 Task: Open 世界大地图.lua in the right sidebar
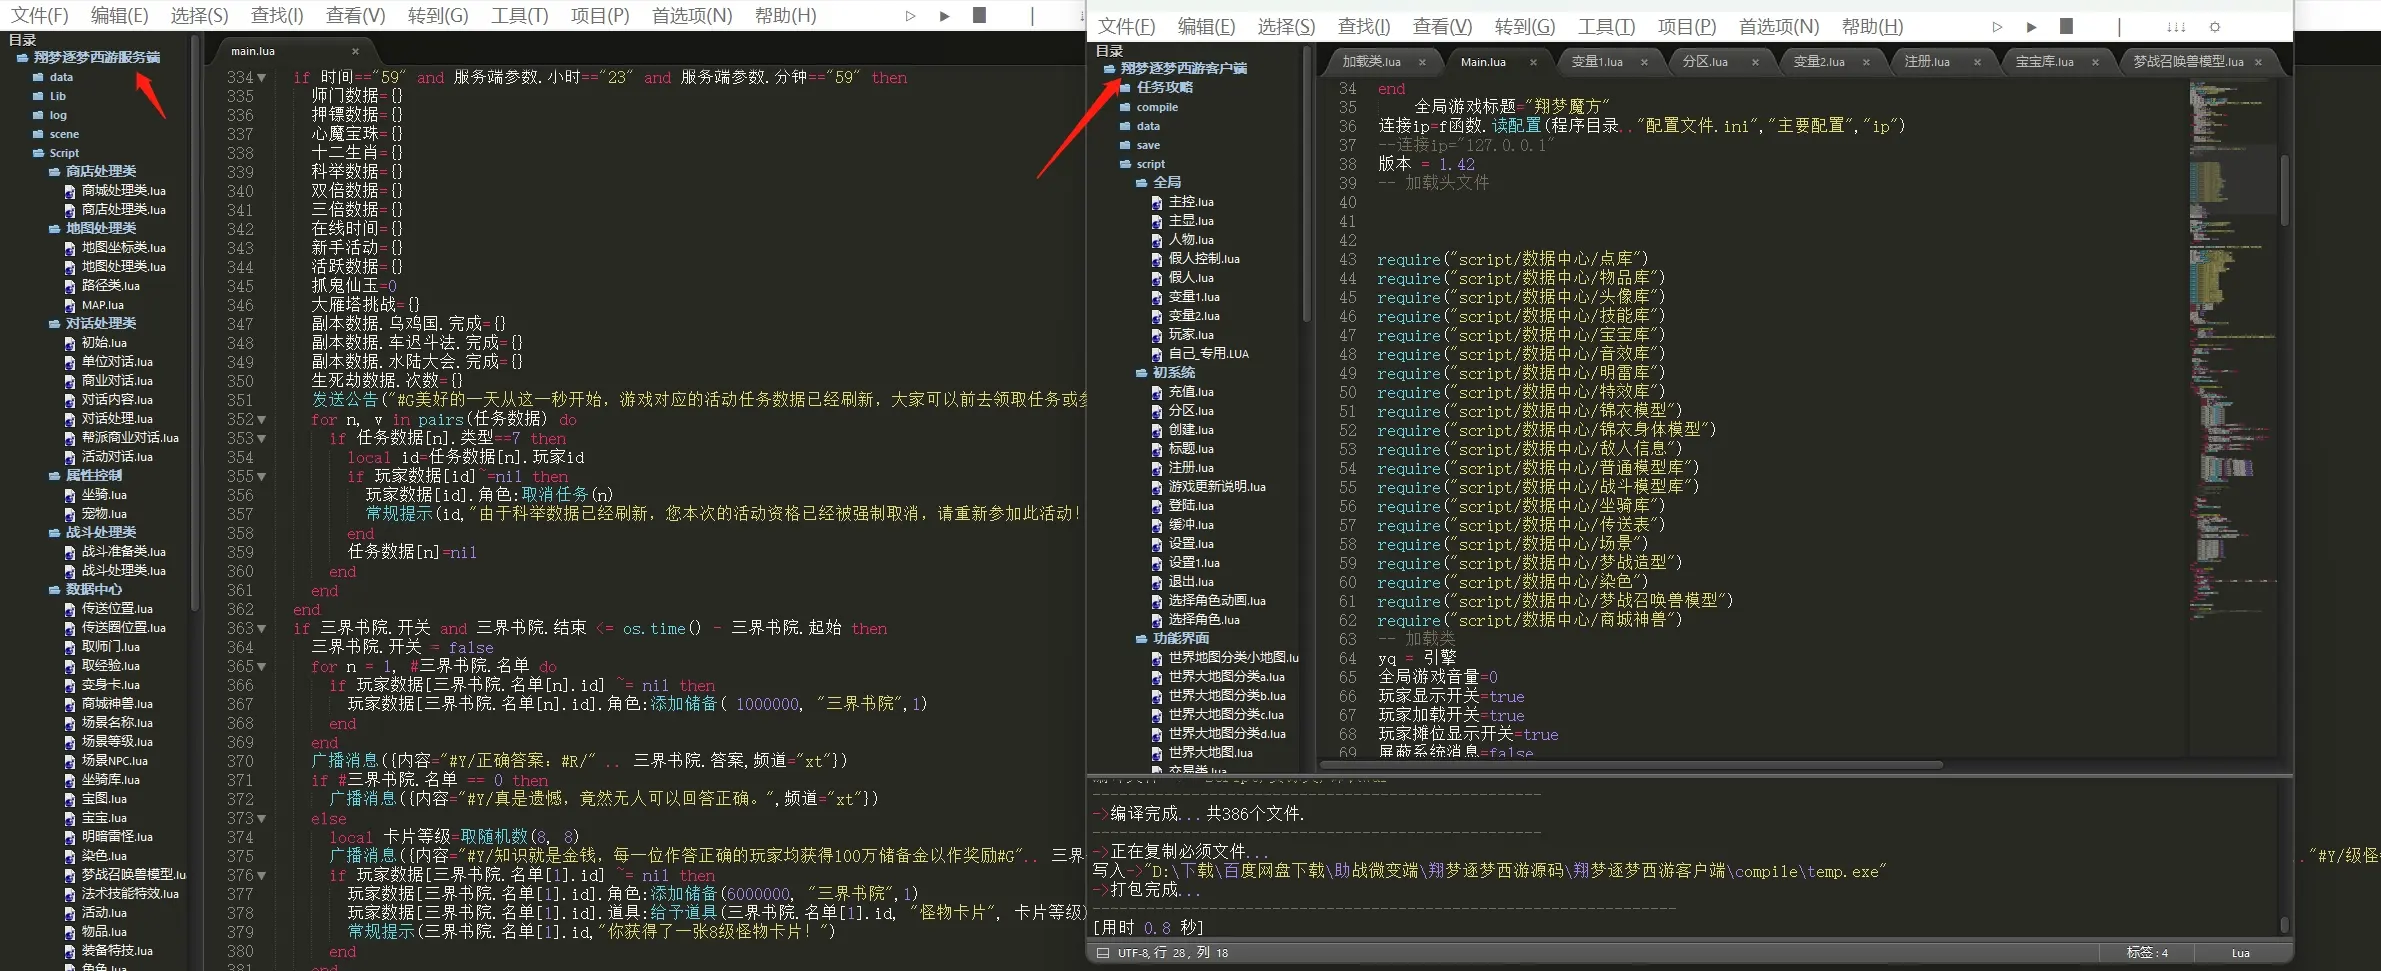1210,753
